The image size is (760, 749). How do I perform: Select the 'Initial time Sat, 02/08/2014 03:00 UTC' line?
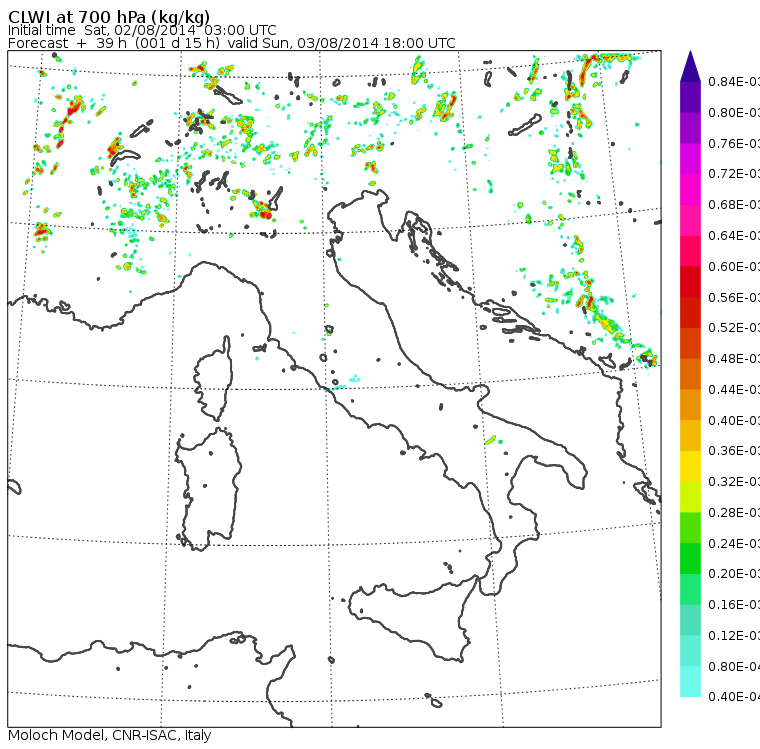click(x=142, y=31)
